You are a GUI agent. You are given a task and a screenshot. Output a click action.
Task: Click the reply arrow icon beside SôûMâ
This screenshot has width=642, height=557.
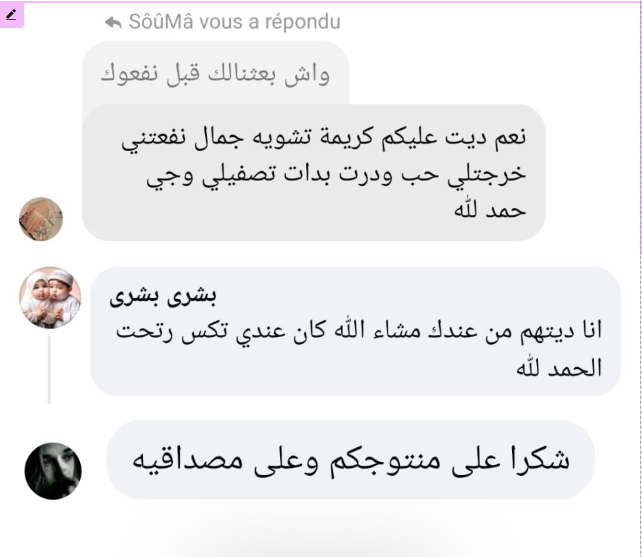coord(113,23)
